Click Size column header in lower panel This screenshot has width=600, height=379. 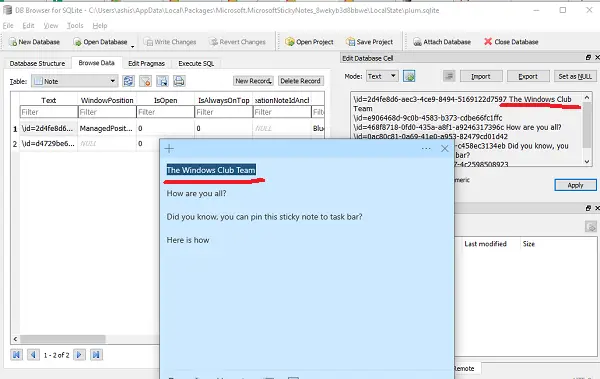(x=529, y=244)
